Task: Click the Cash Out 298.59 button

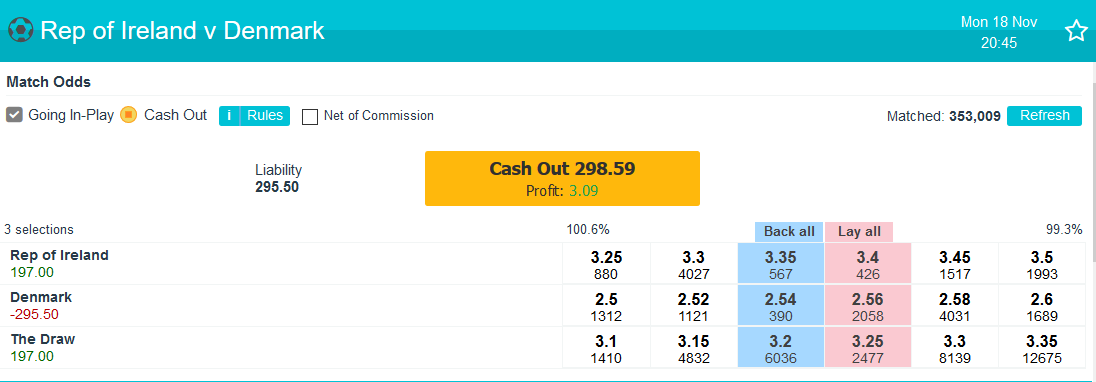Action: point(562,178)
